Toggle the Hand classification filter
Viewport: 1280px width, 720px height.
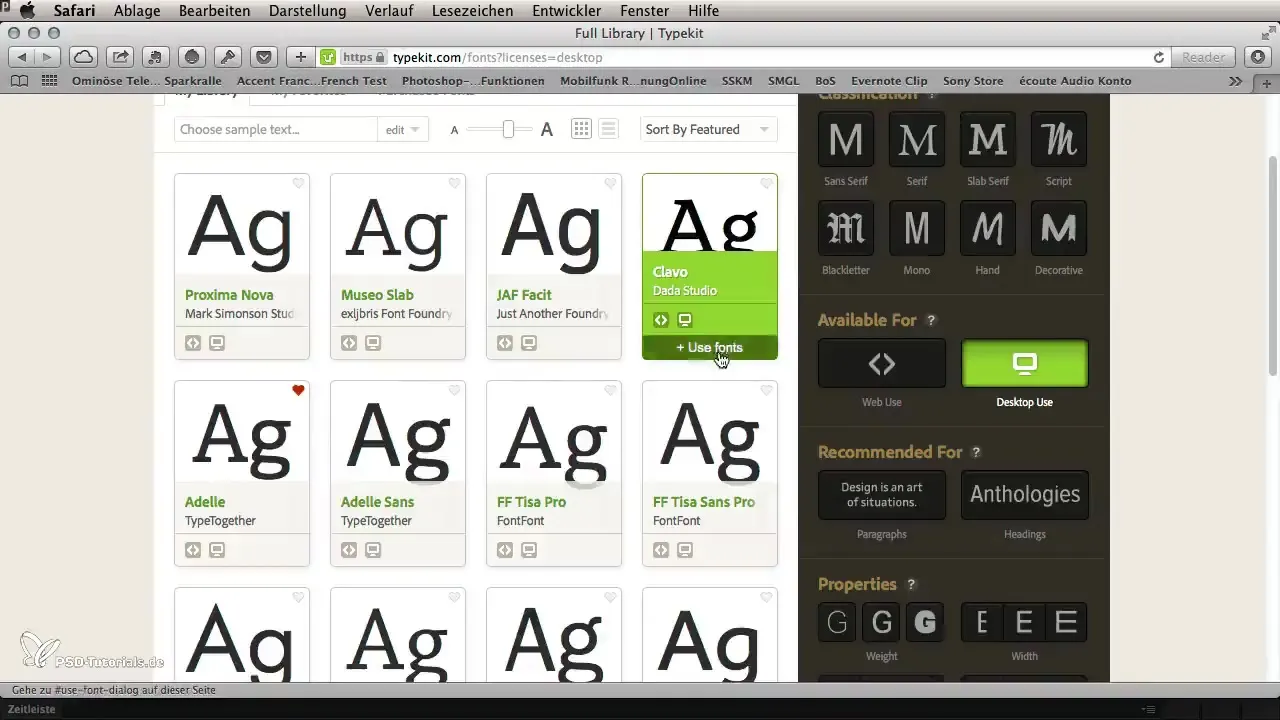[988, 228]
